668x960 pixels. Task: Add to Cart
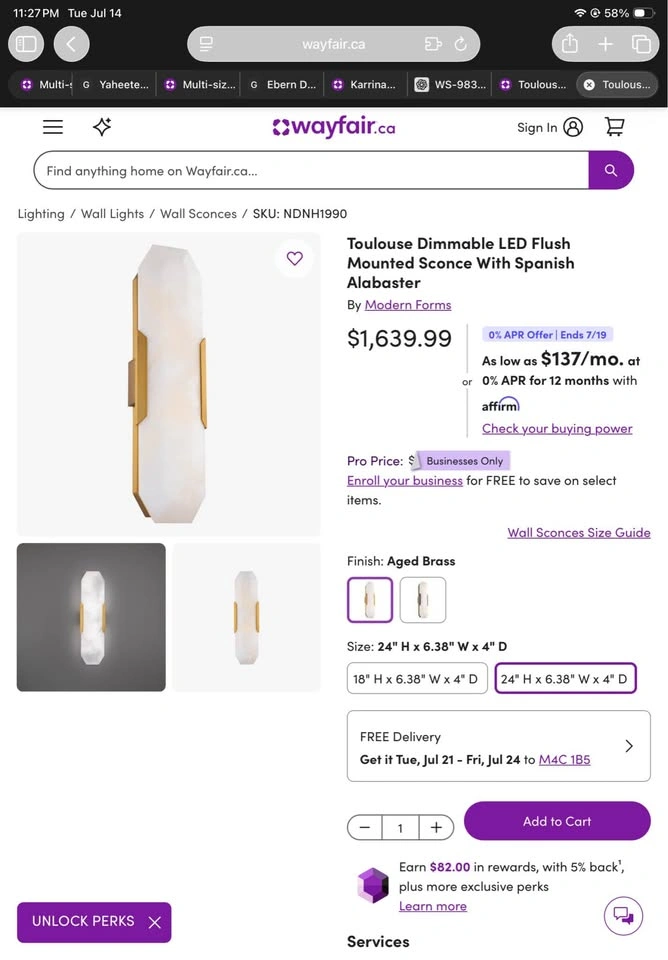(x=557, y=821)
